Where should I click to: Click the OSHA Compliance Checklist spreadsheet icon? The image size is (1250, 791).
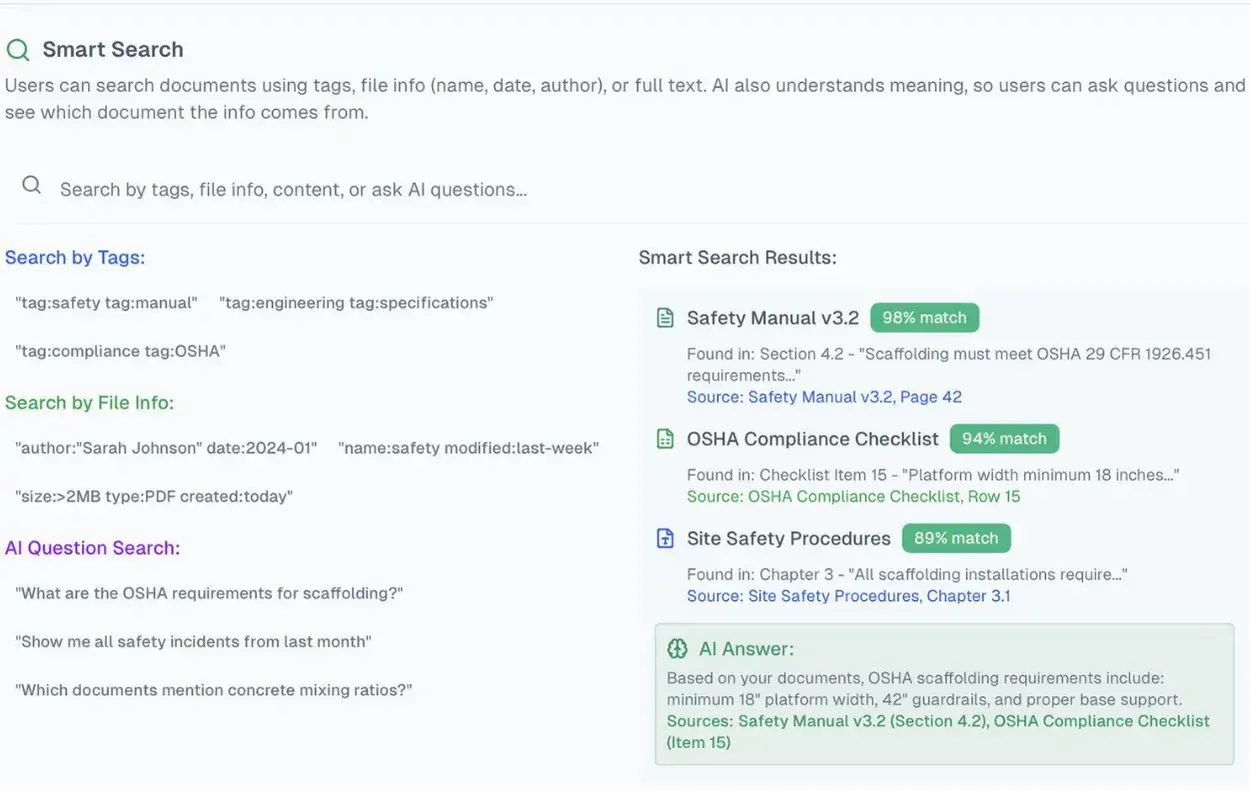(665, 439)
